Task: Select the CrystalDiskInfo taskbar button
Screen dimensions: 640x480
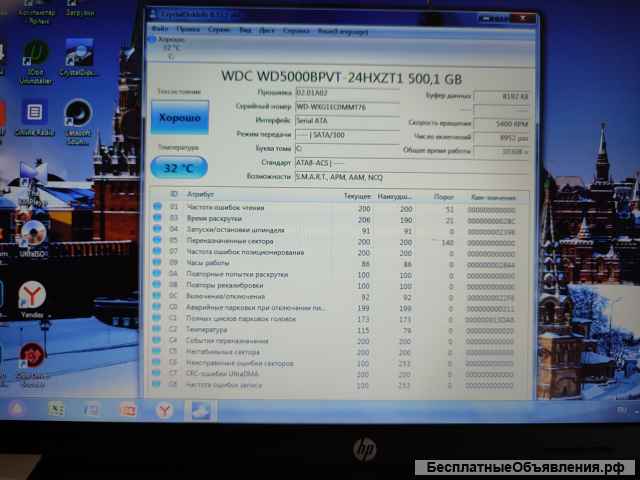Action: 200,410
